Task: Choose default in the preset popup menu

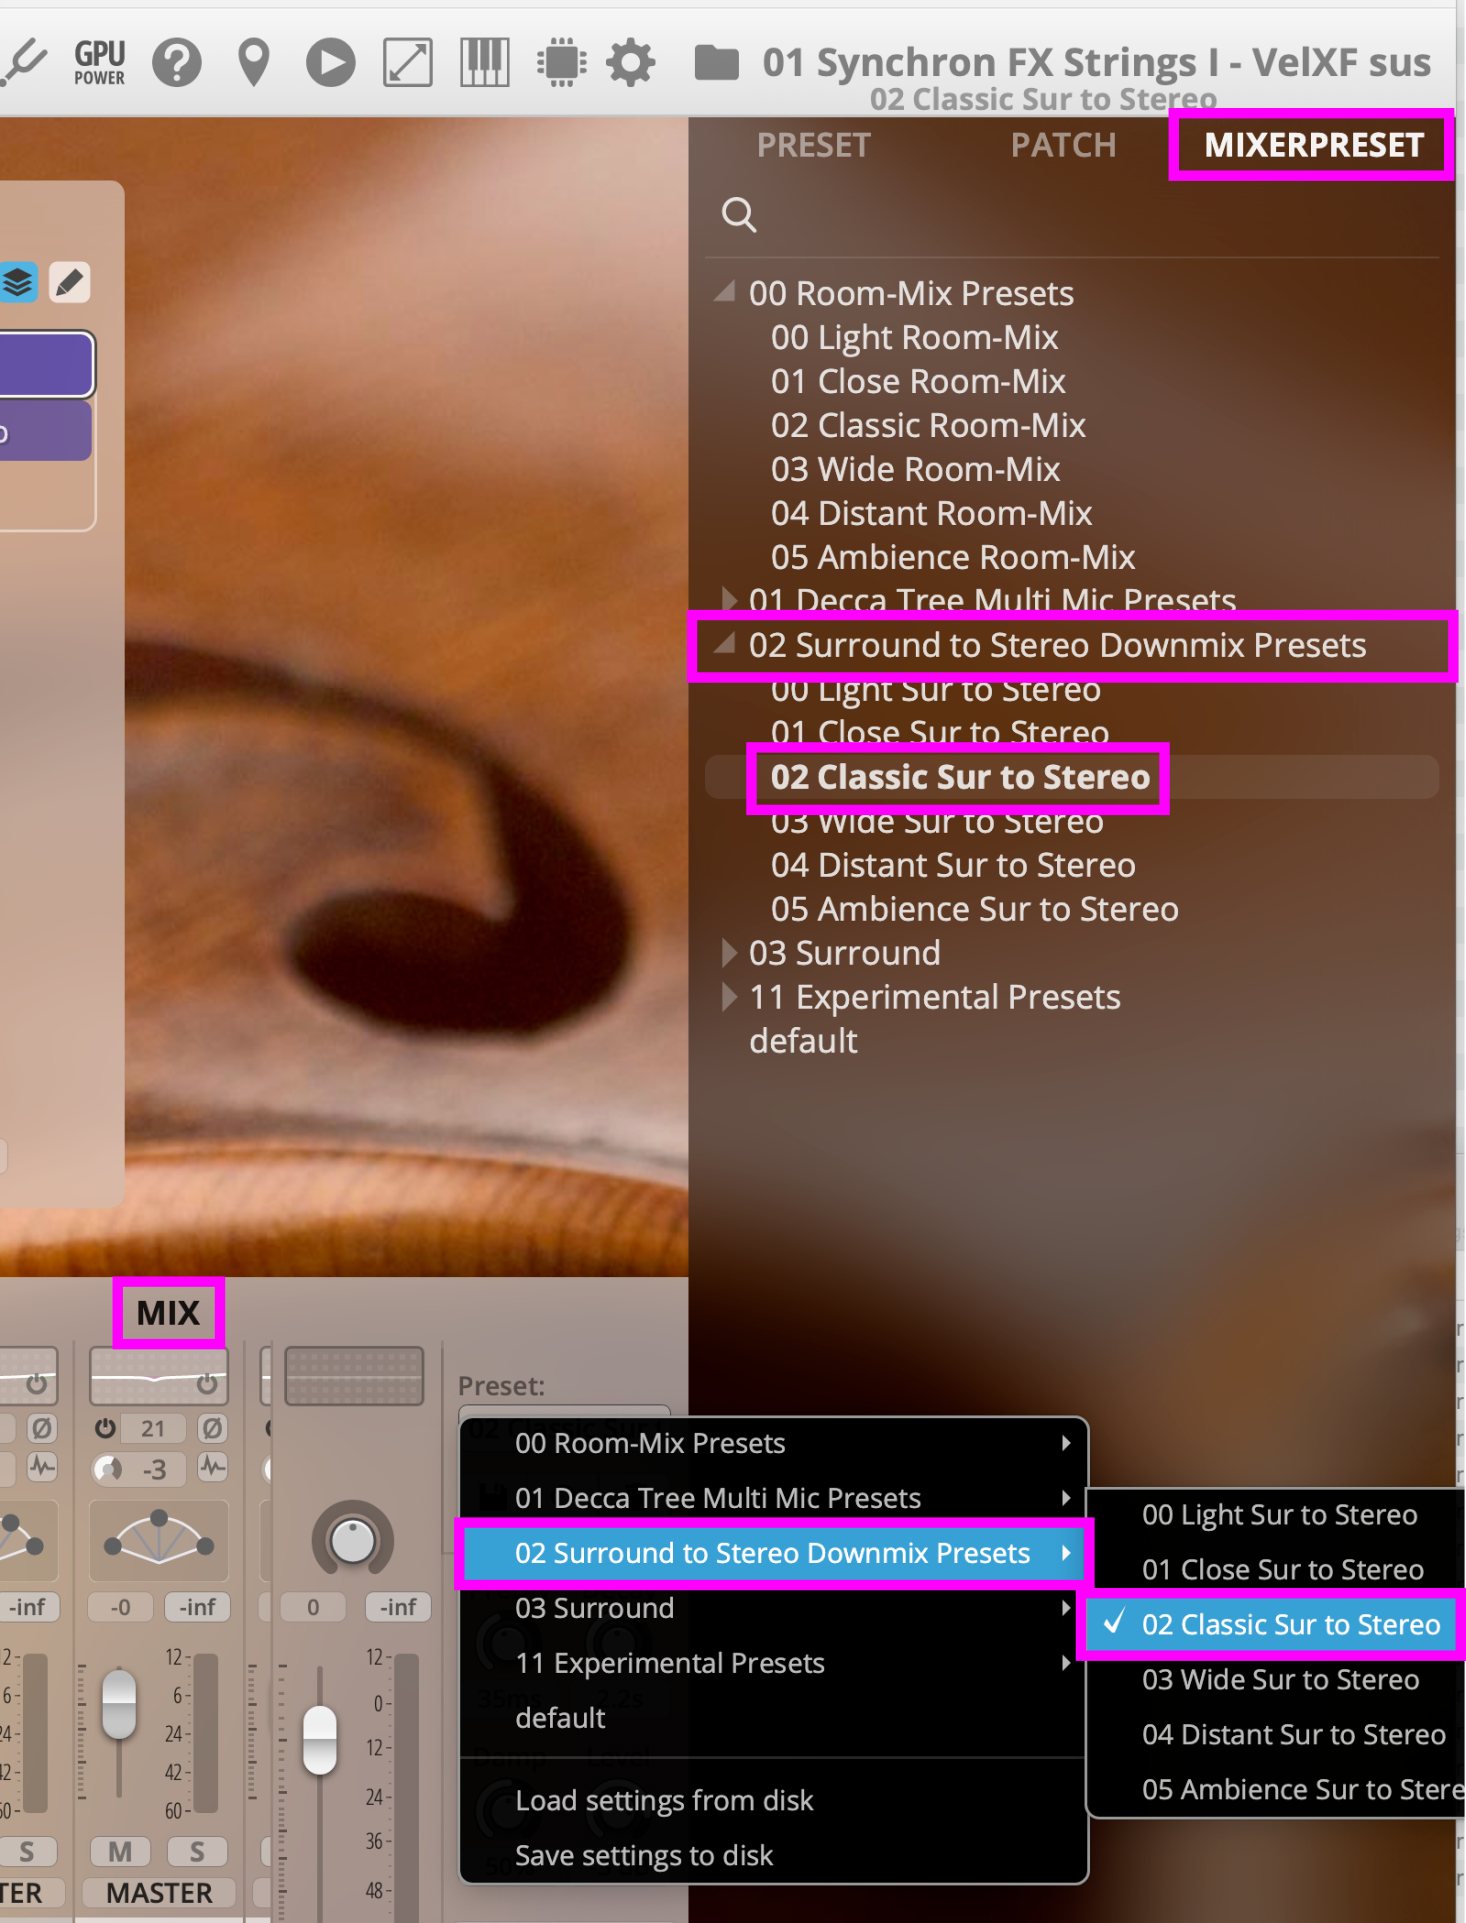Action: [x=773, y=1718]
